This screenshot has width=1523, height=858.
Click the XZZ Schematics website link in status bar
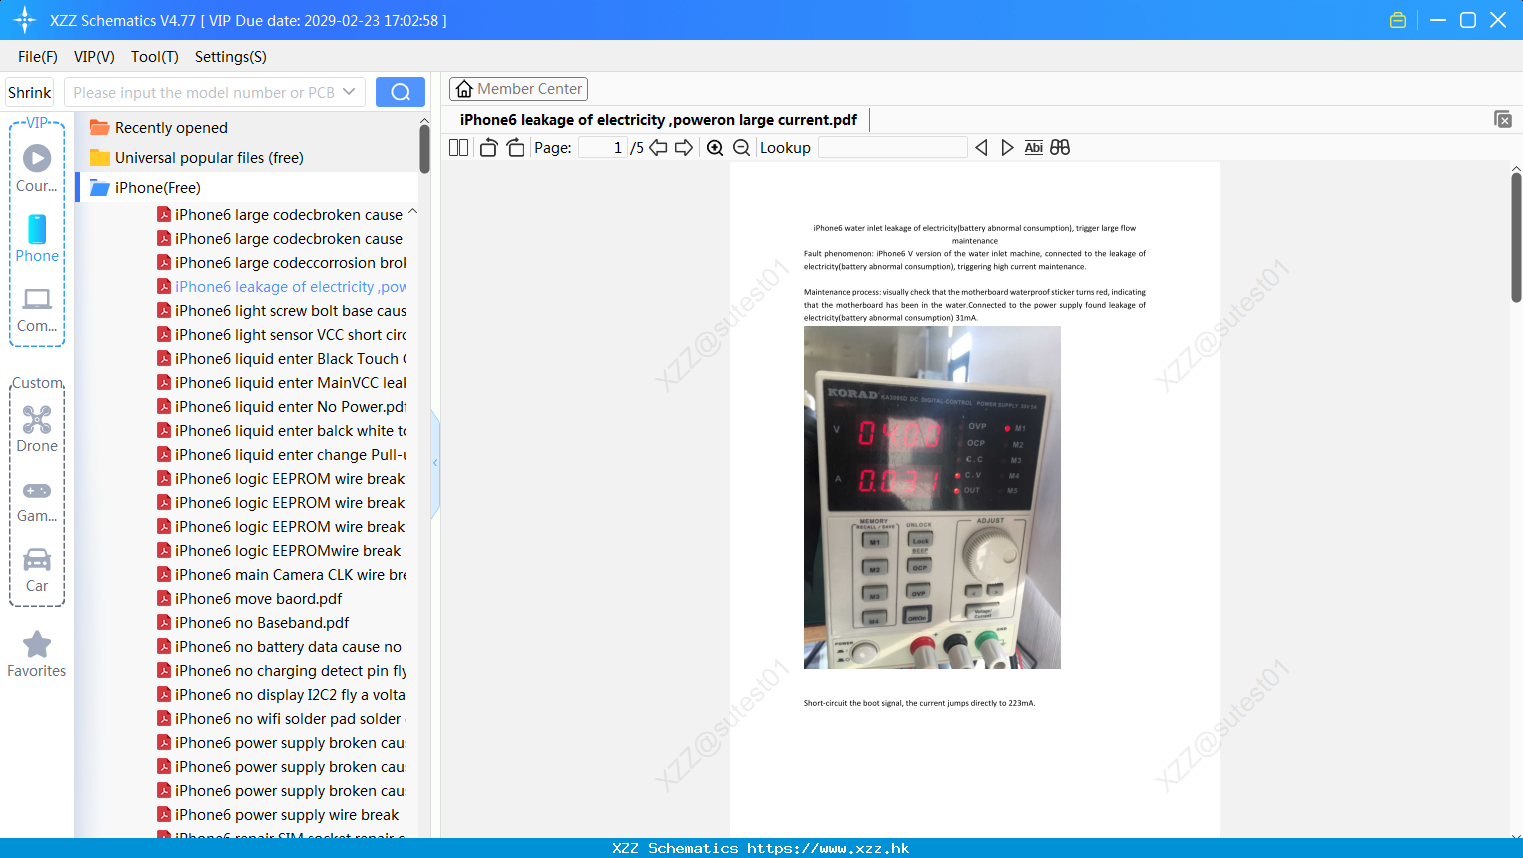click(761, 848)
